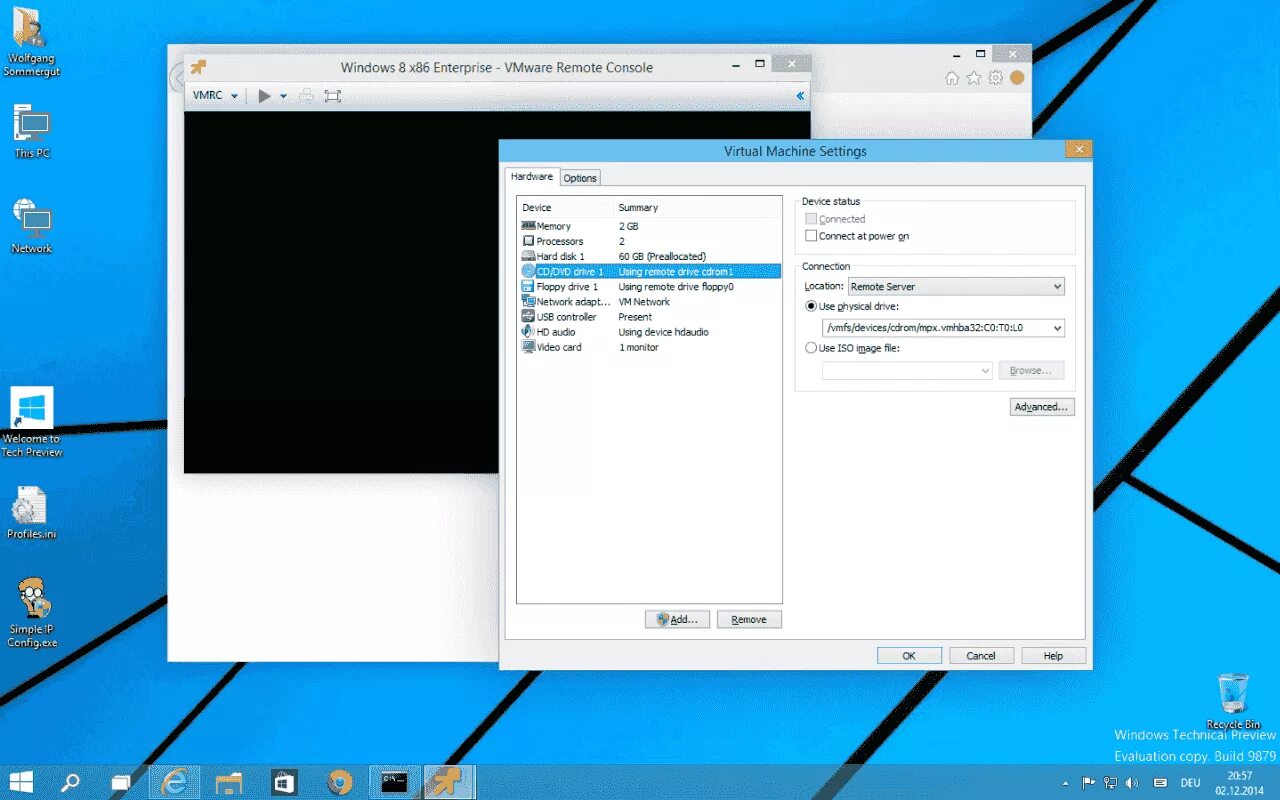Click the double-chevron collapse toolbar icon
This screenshot has width=1280, height=800.
(800, 96)
